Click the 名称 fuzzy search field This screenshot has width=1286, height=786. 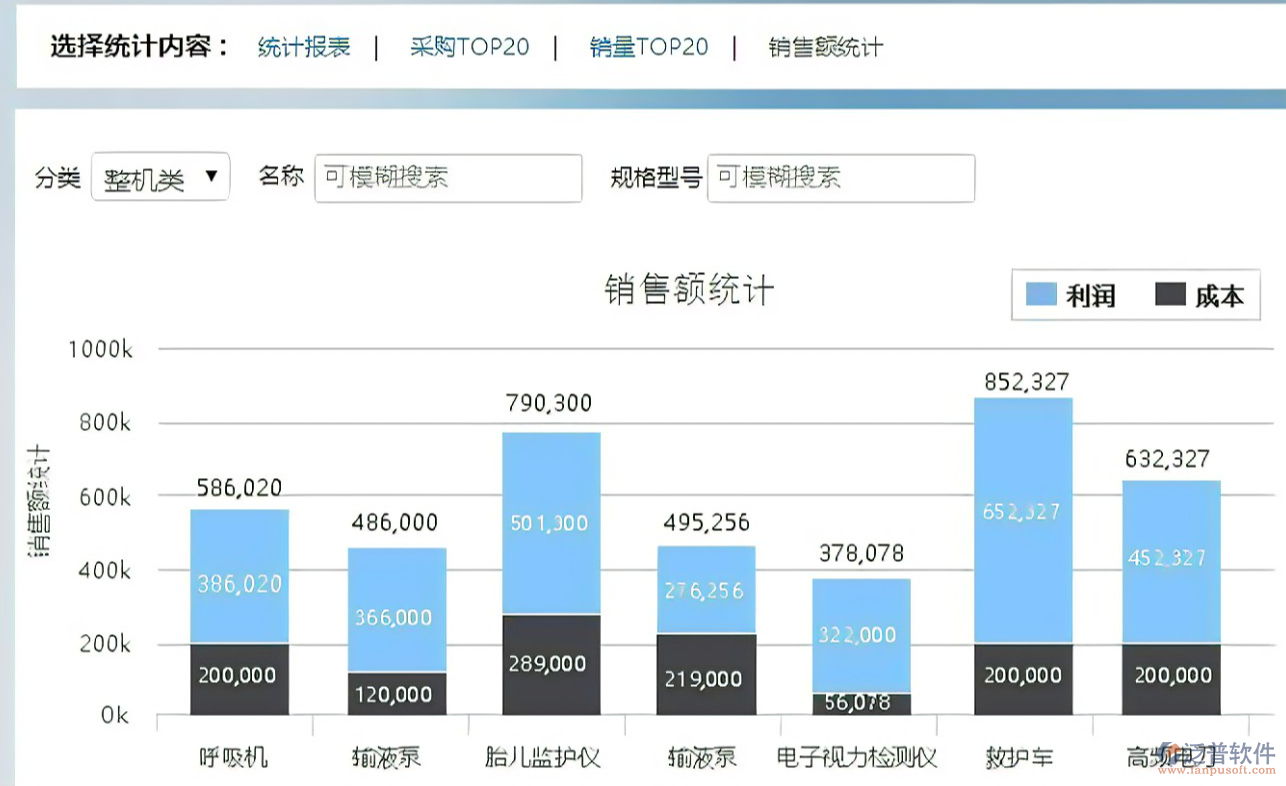coord(448,178)
